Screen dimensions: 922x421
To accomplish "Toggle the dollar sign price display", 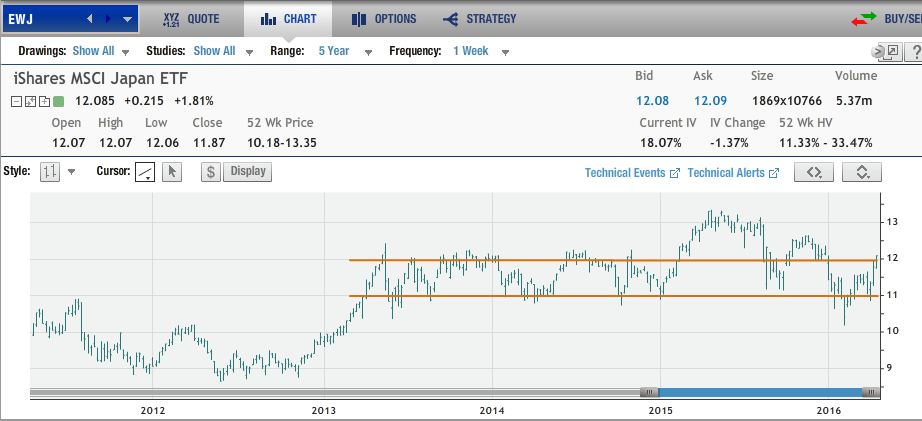I will [x=211, y=172].
